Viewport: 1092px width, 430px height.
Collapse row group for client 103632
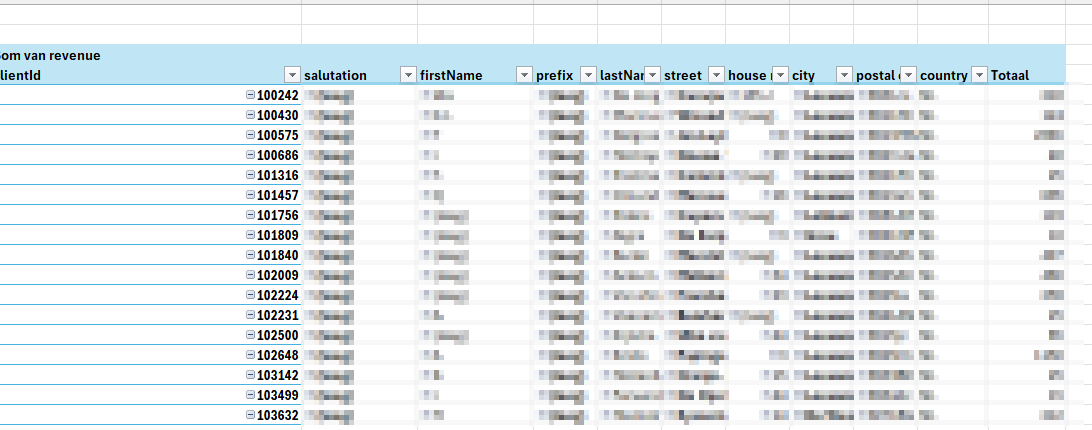250,415
